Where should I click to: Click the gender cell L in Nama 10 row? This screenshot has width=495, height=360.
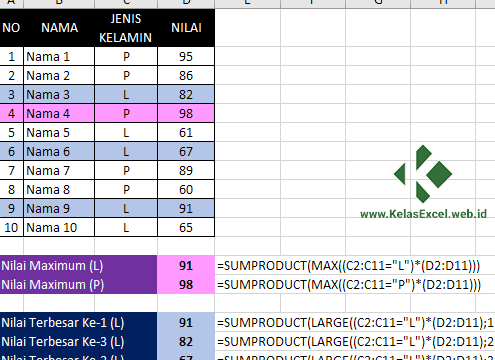pyautogui.click(x=126, y=227)
